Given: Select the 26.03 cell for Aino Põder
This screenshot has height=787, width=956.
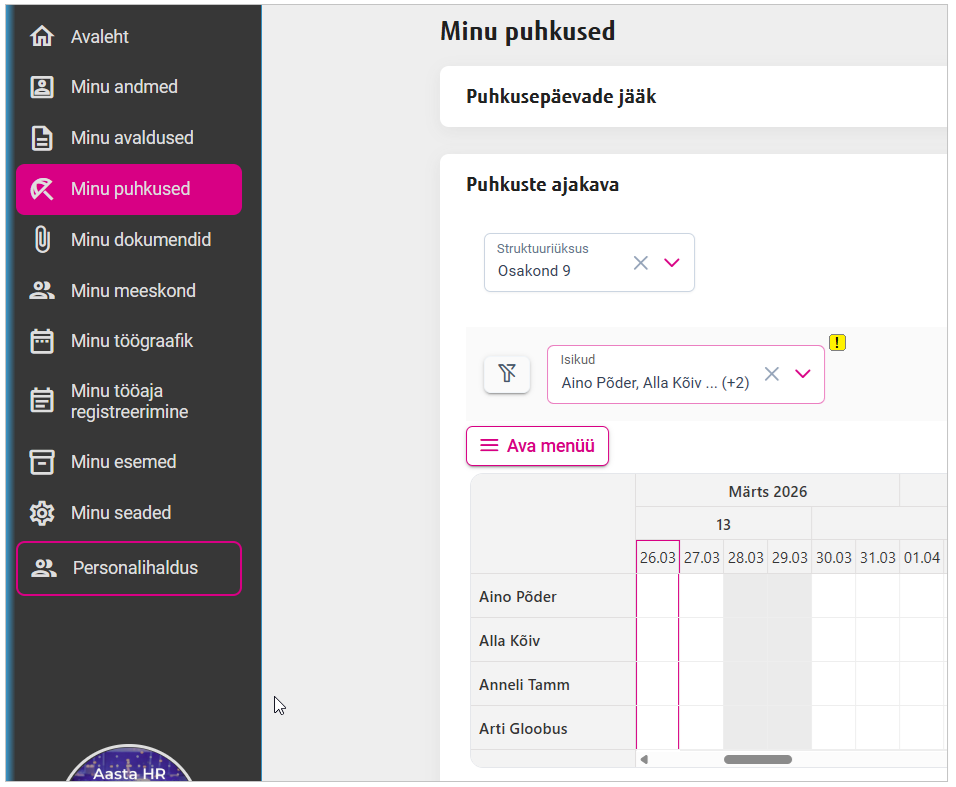Looking at the screenshot, I should (x=657, y=597).
